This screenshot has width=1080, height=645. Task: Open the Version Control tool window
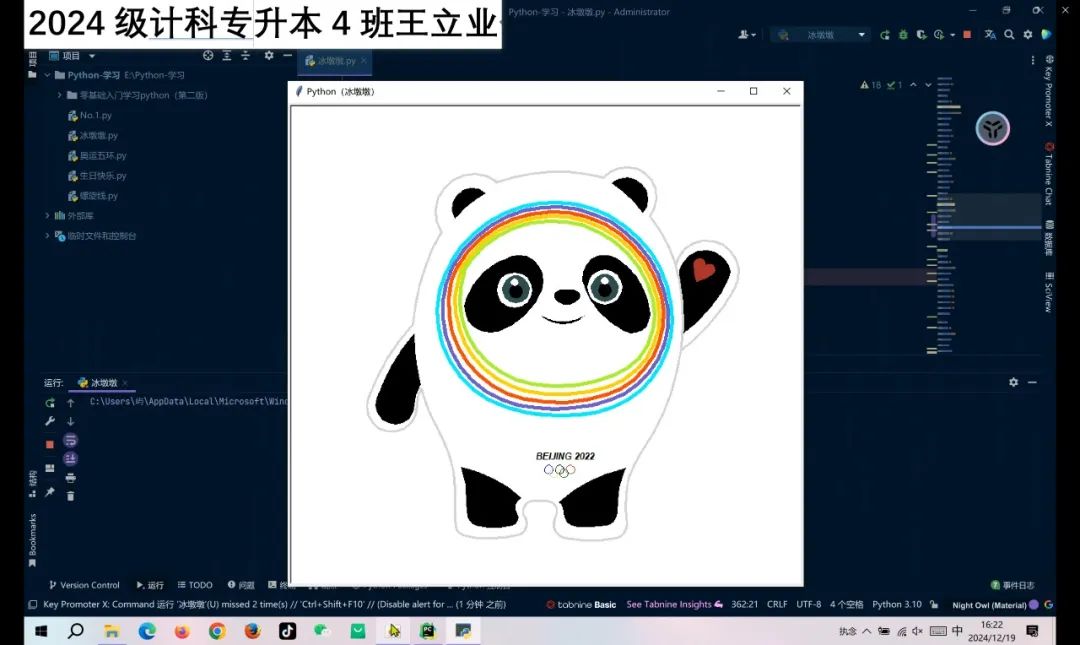[x=84, y=585]
